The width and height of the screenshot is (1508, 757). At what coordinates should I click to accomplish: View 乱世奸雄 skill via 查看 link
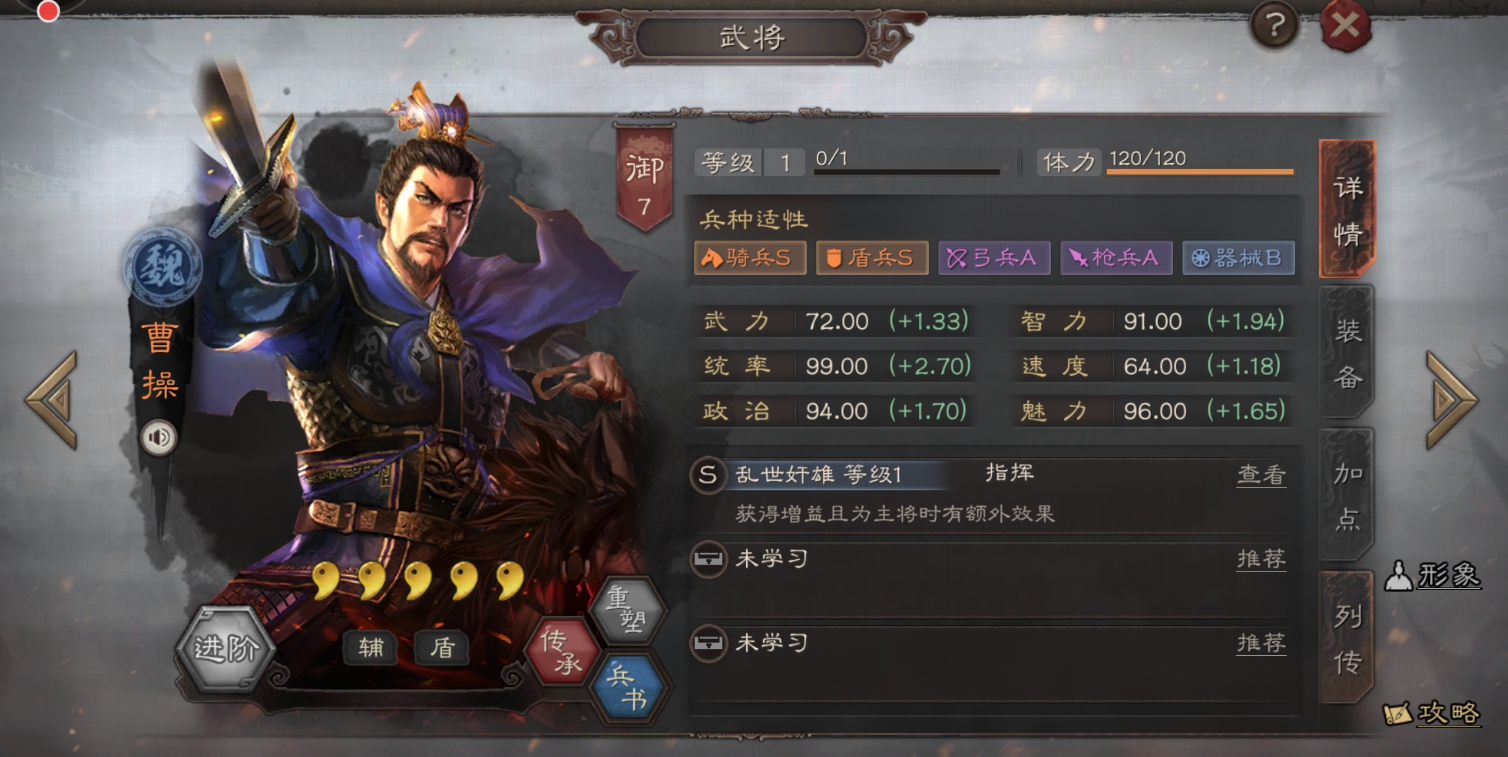(1261, 476)
